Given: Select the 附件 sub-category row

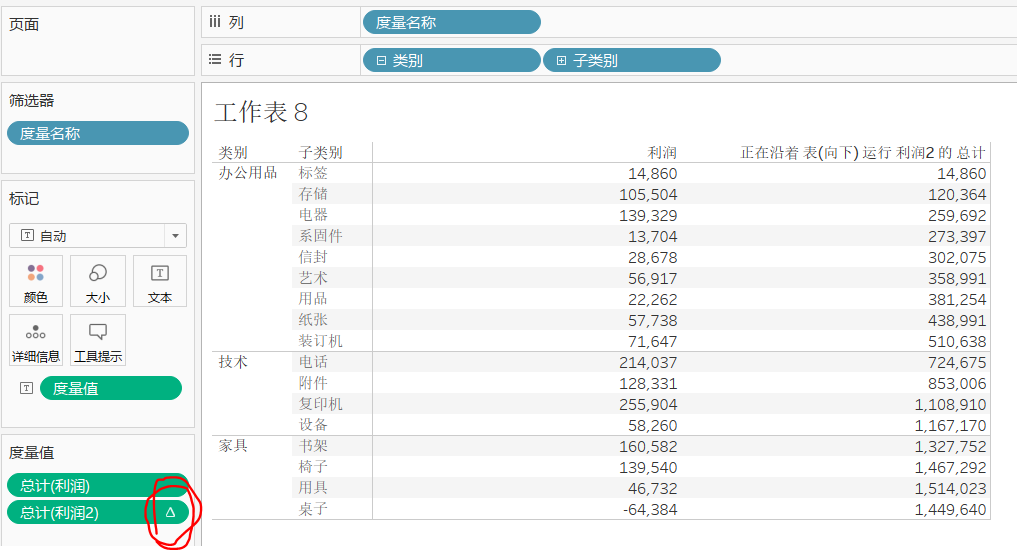Looking at the screenshot, I should pos(313,383).
